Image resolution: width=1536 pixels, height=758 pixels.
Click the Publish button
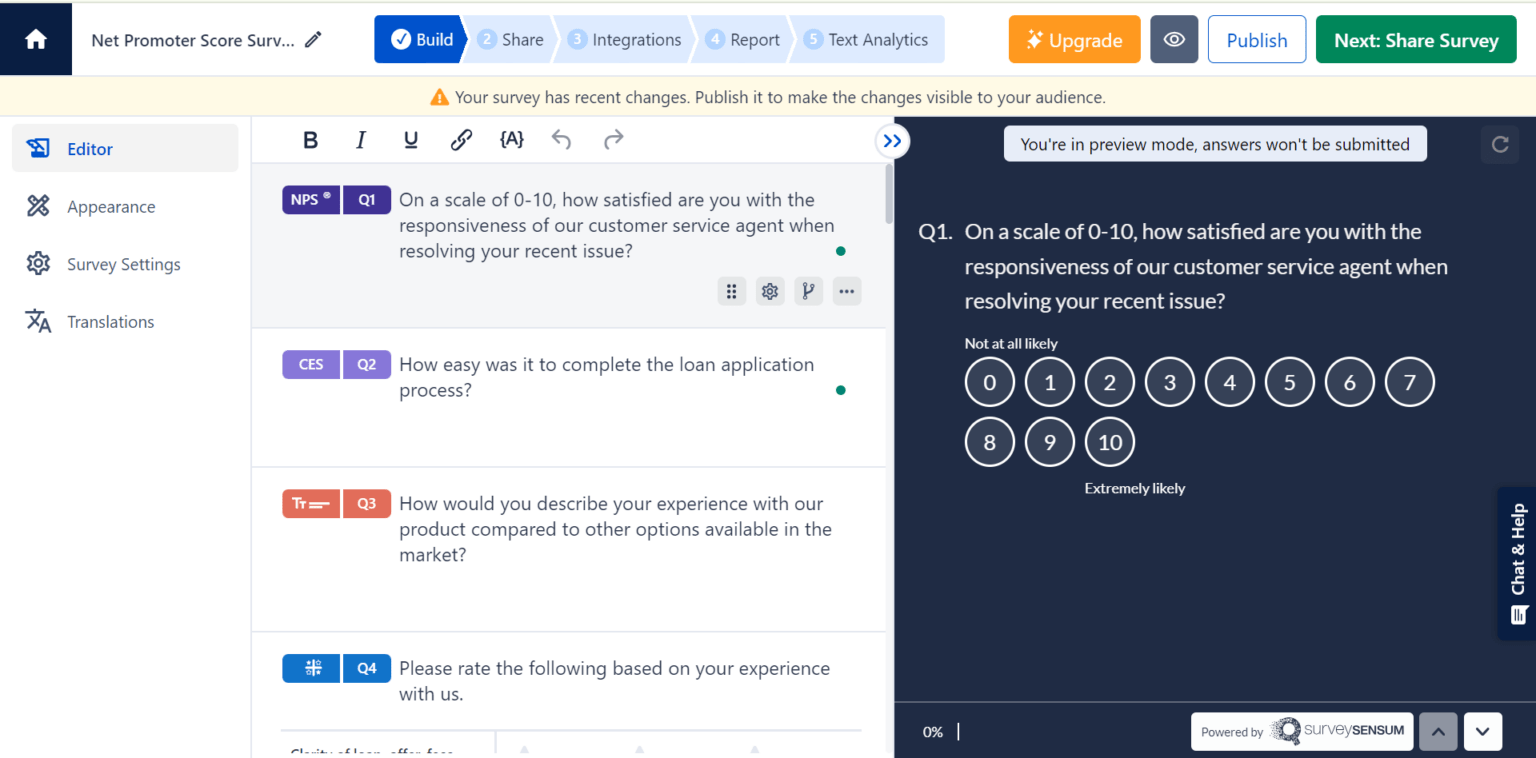(x=1256, y=40)
